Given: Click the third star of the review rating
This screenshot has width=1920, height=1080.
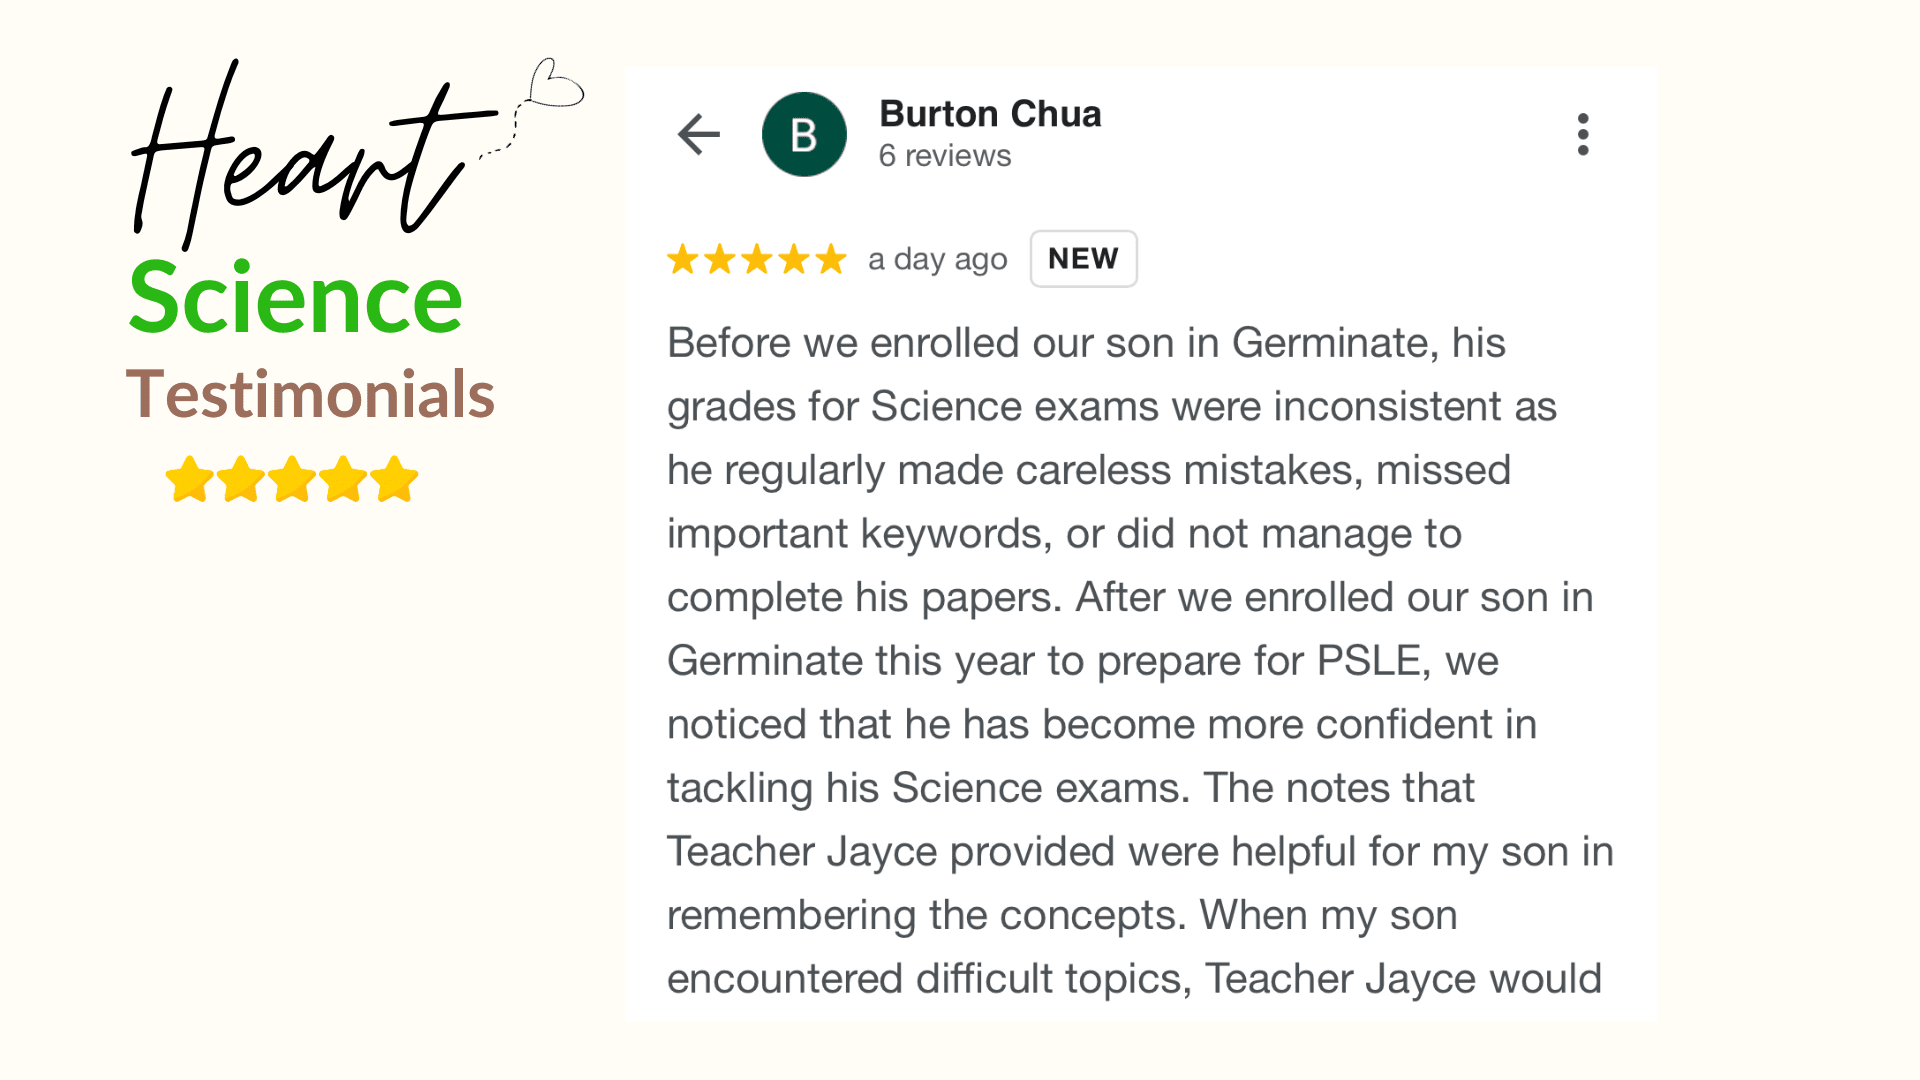Looking at the screenshot, I should click(757, 259).
